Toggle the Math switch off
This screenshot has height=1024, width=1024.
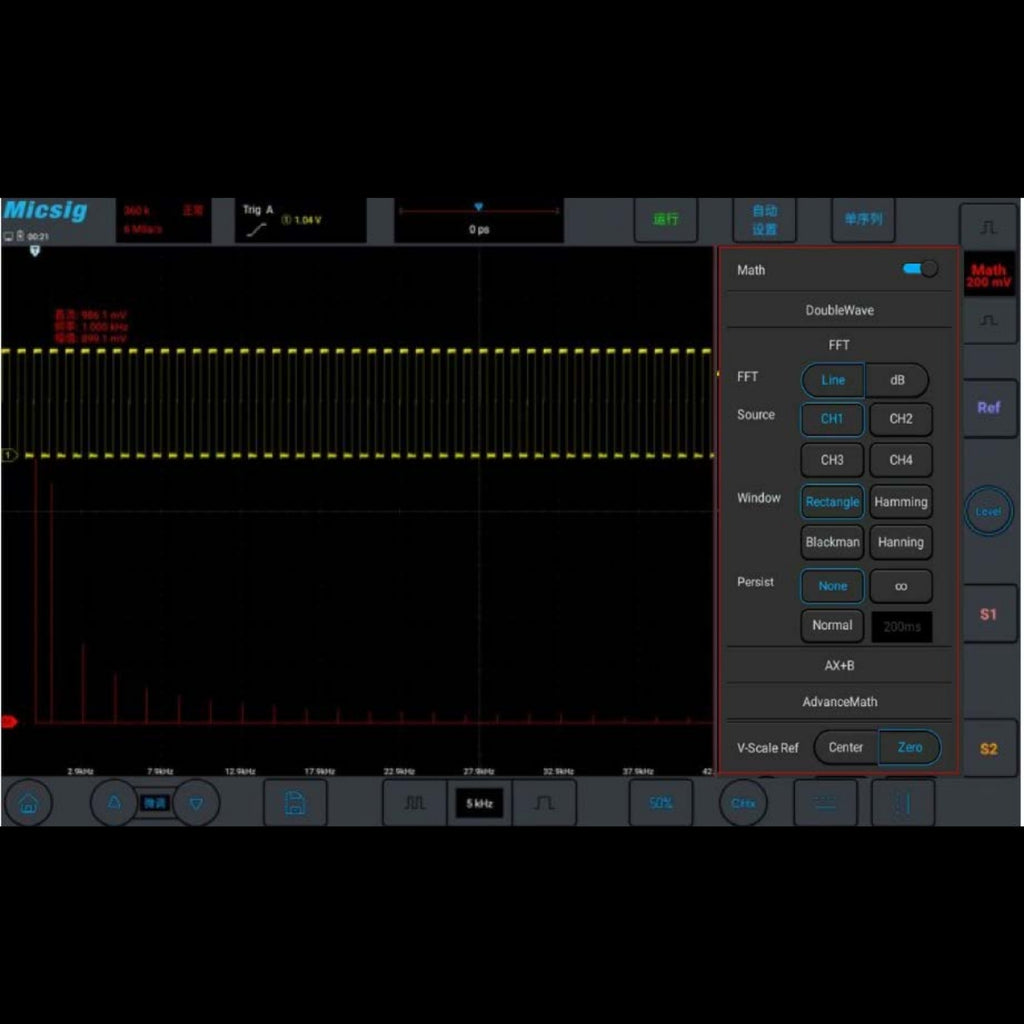[x=918, y=268]
